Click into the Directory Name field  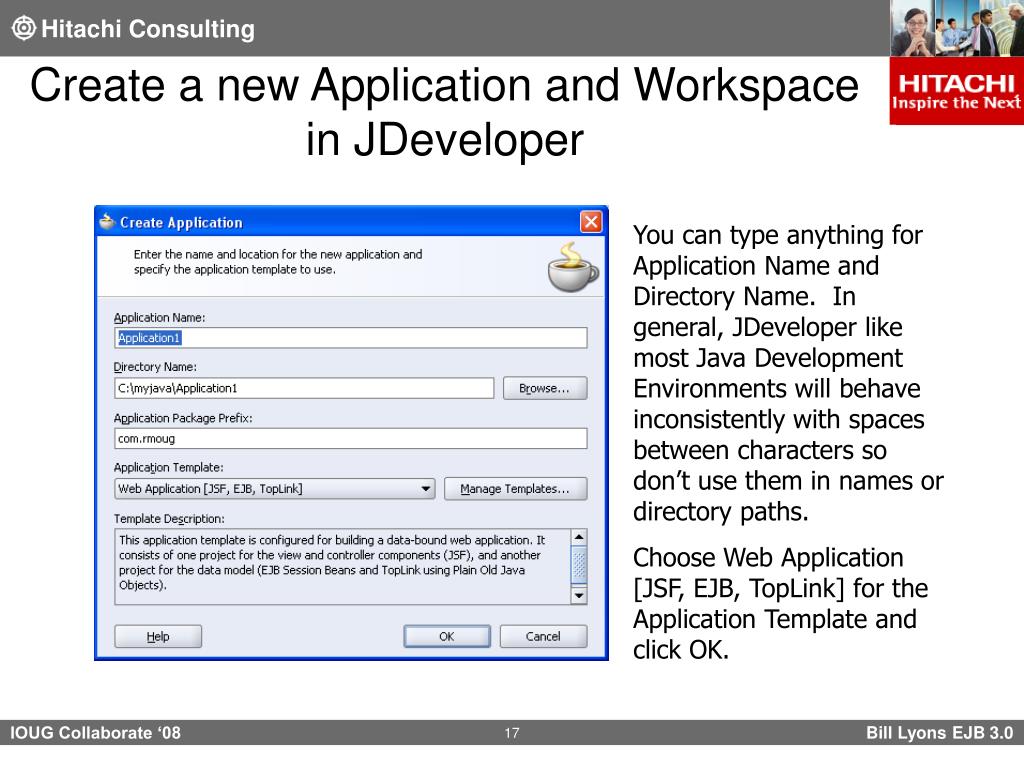304,388
